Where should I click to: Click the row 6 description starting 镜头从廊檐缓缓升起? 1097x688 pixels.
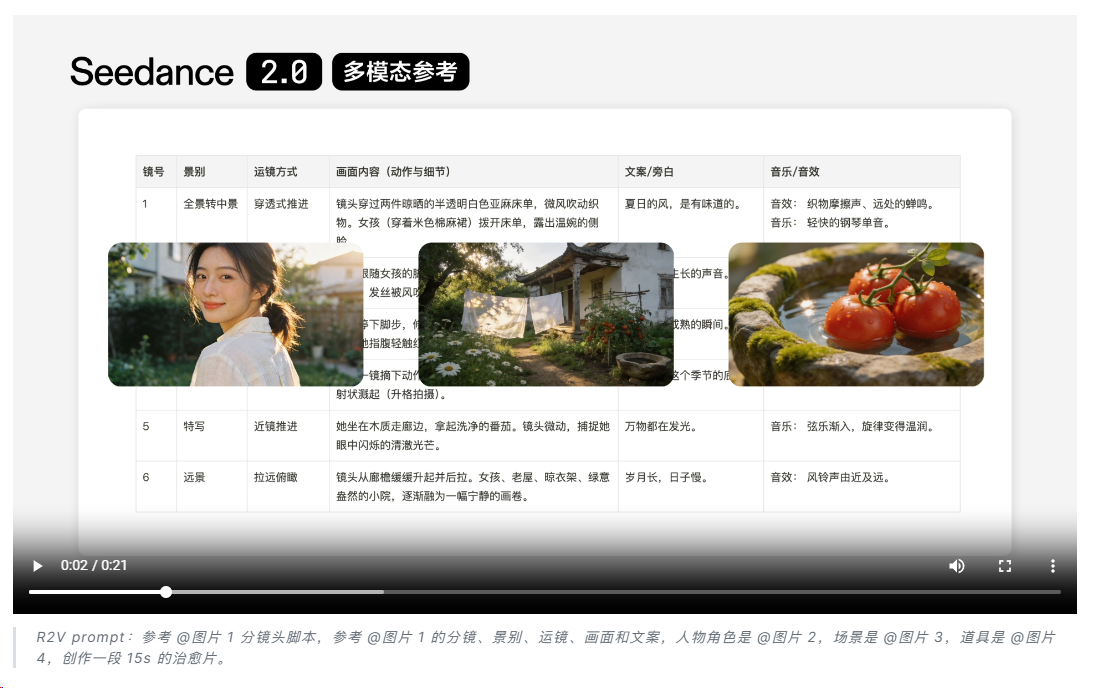tap(473, 486)
